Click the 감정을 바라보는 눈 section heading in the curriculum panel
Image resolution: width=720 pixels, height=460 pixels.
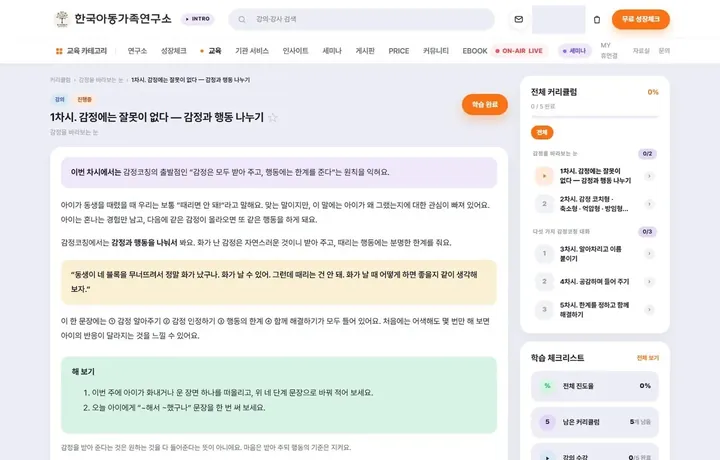tap(555, 153)
